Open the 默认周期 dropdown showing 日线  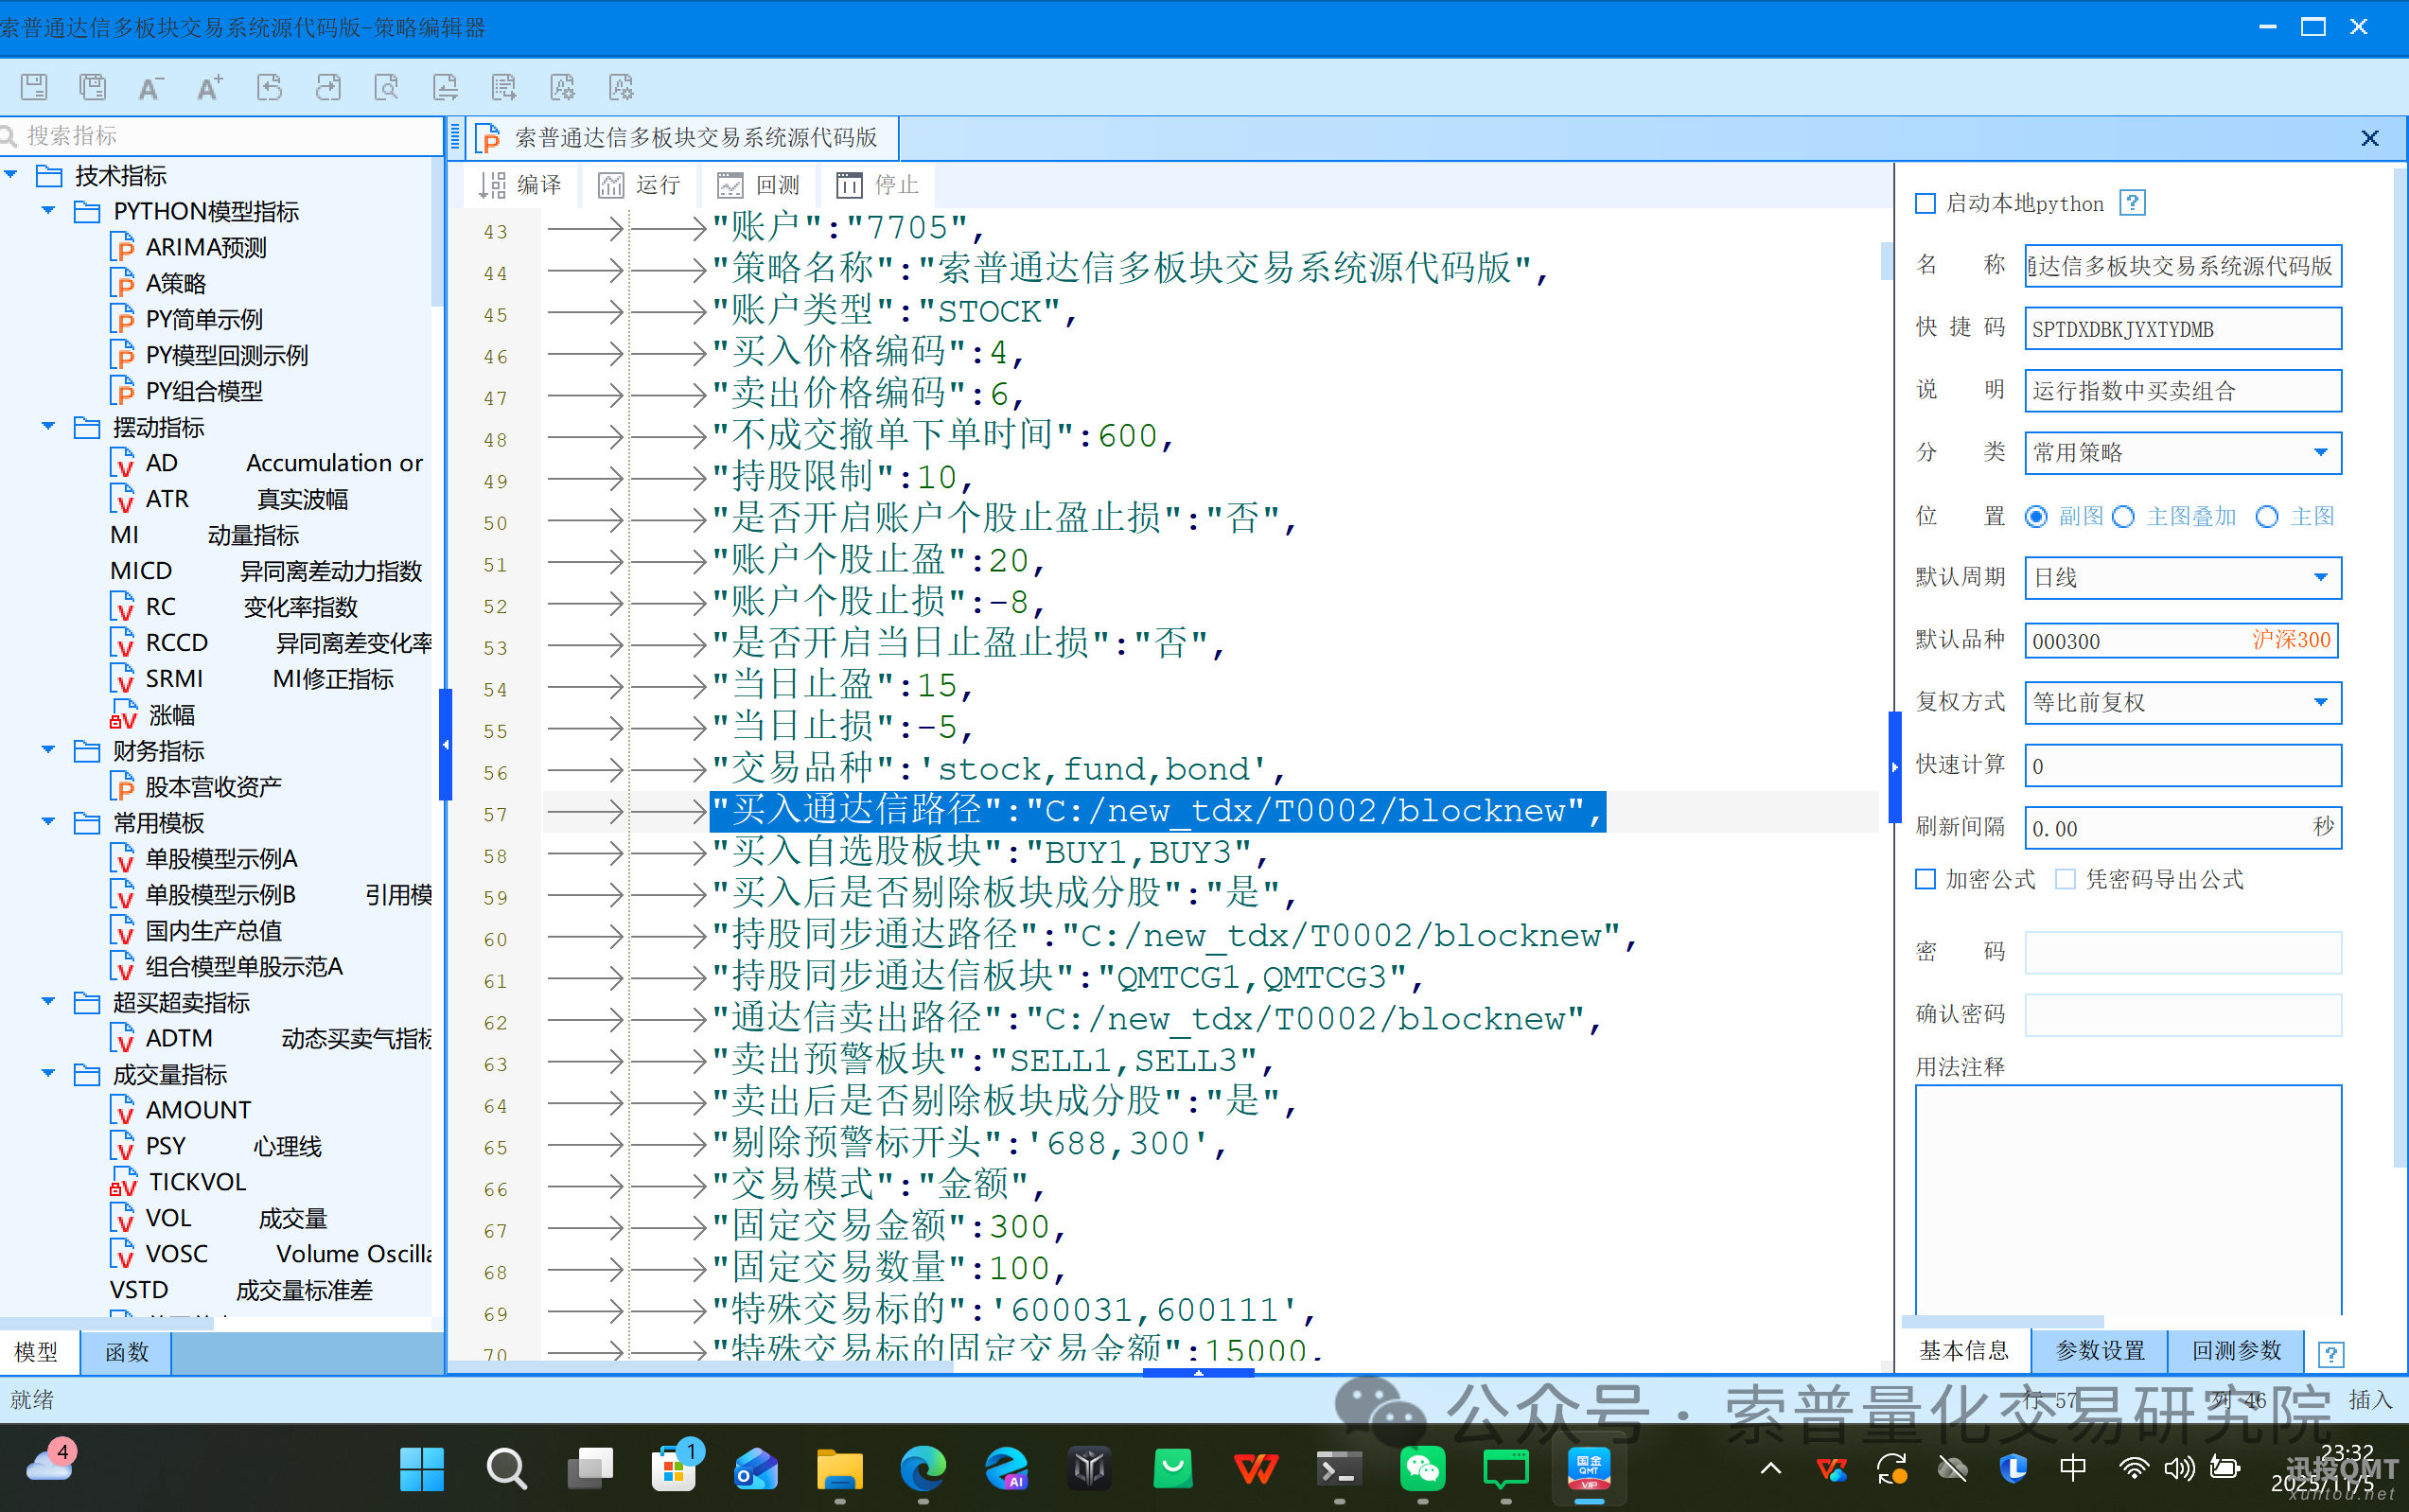coord(2322,577)
